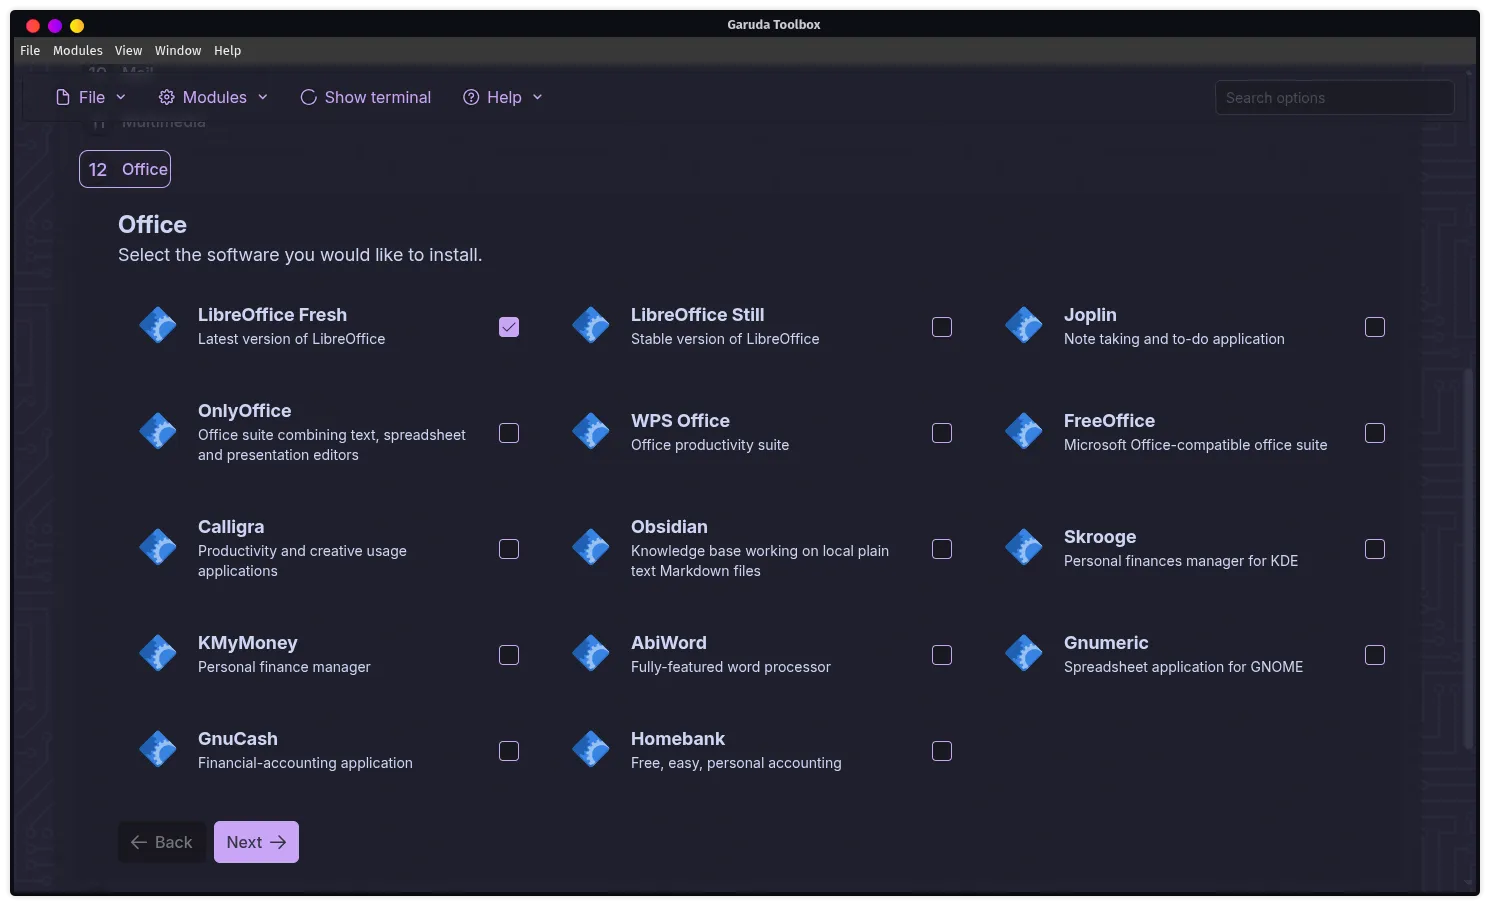Click the question mark icon beside Help

471,97
